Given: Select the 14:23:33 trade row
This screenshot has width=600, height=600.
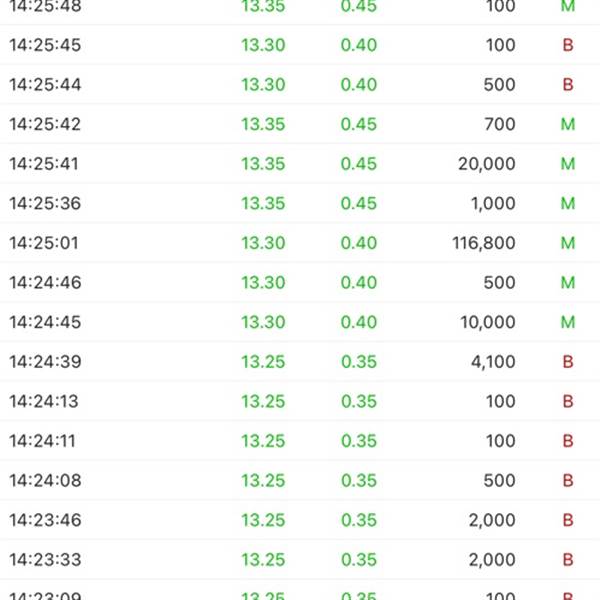Looking at the screenshot, I should click(300, 560).
